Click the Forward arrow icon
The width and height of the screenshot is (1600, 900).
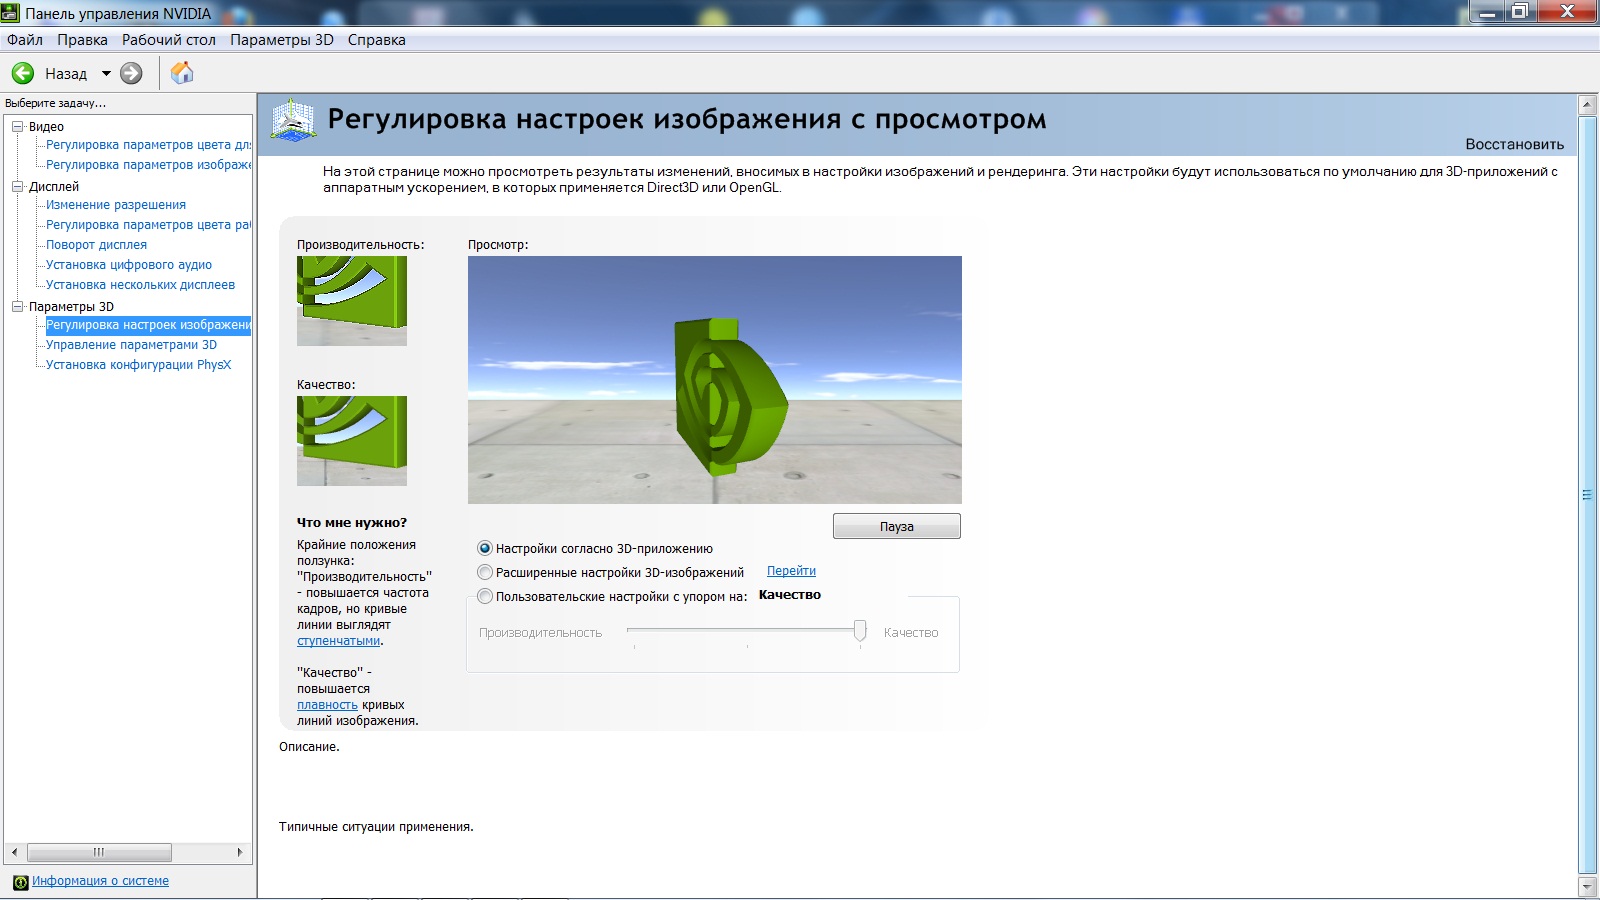[x=131, y=73]
